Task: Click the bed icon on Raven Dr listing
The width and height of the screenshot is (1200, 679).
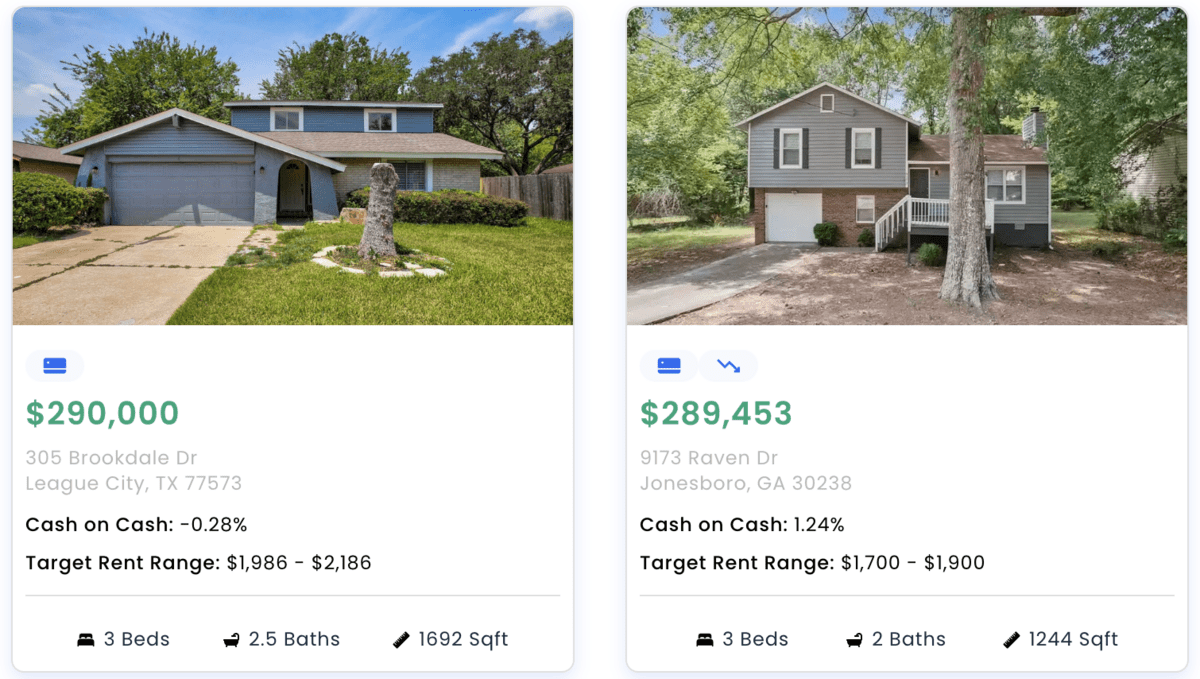Action: (706, 640)
